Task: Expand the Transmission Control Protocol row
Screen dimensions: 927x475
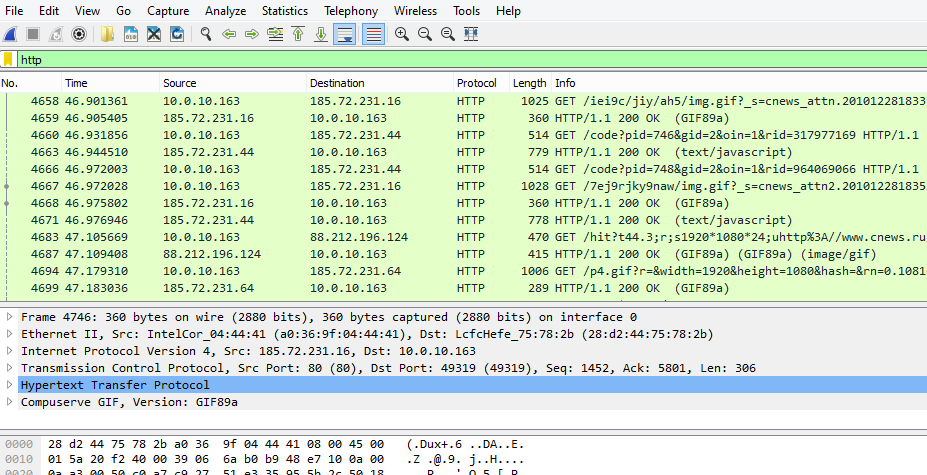Action: (x=10, y=368)
